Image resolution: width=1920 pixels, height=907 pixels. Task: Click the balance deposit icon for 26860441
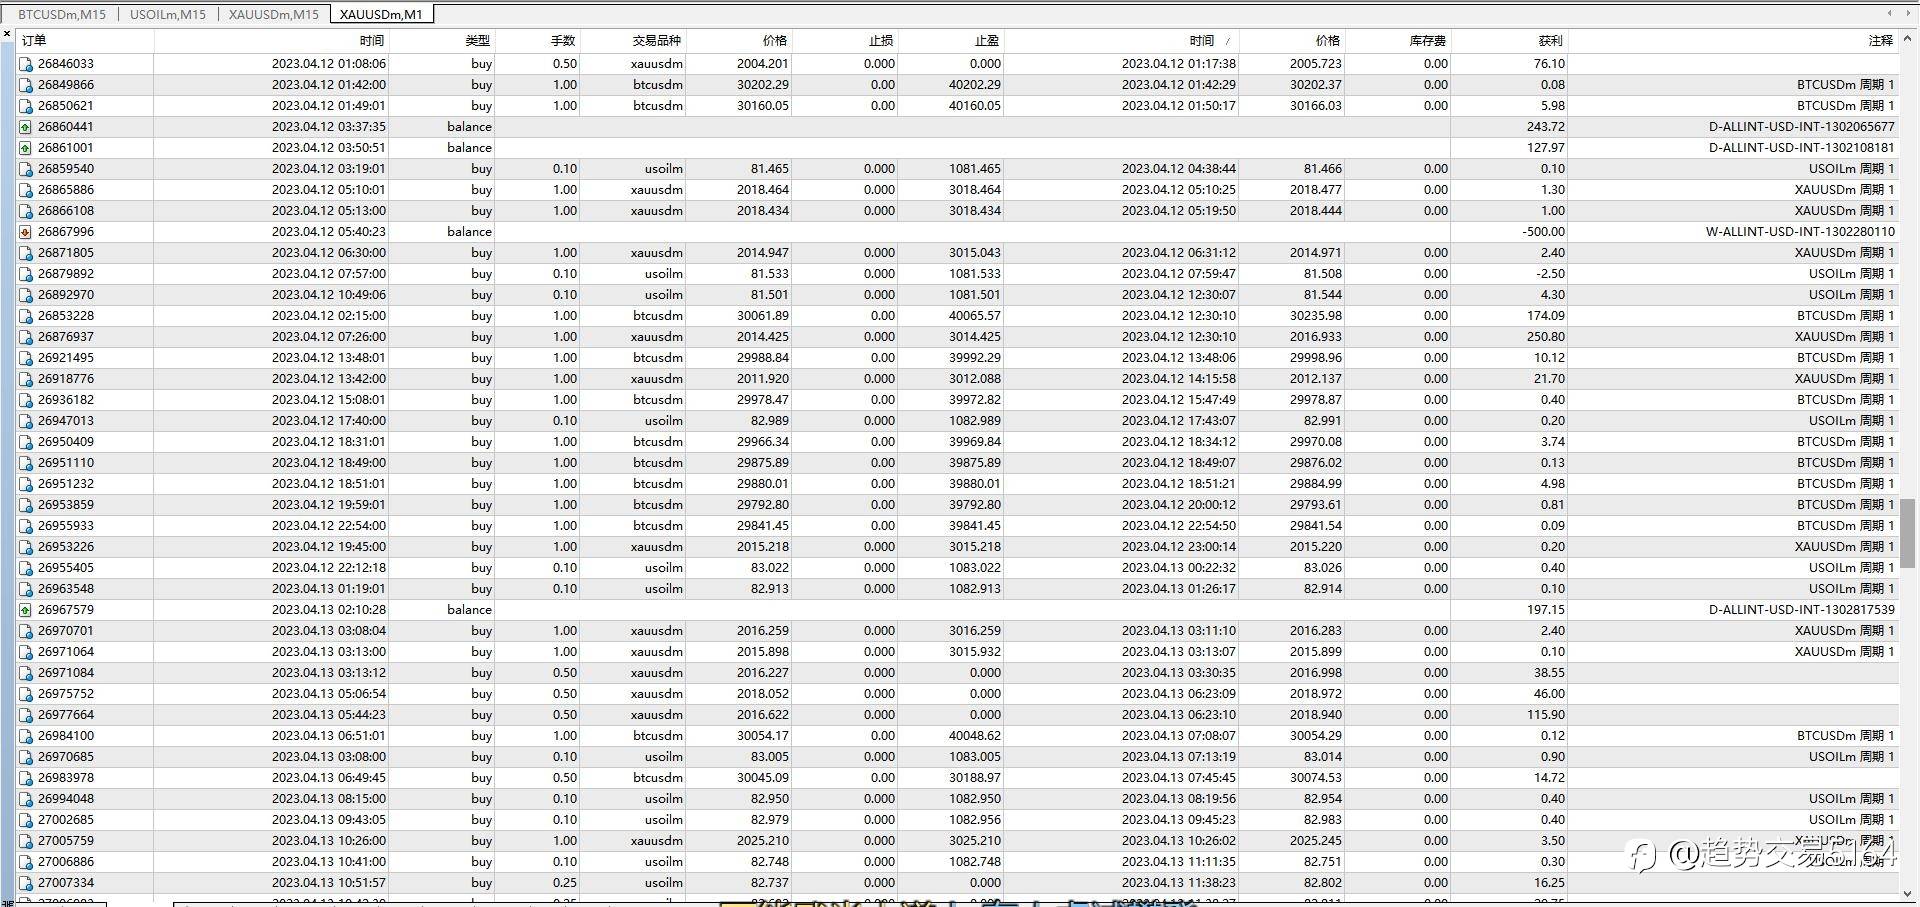point(26,127)
